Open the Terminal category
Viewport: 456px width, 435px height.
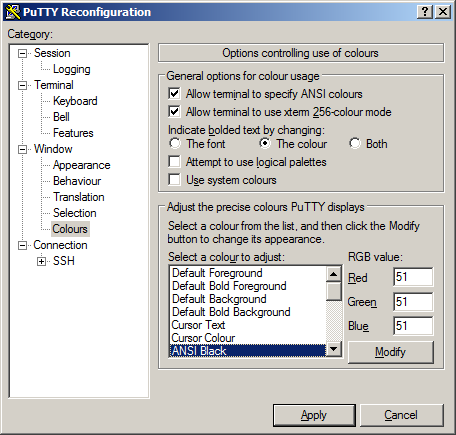point(54,85)
